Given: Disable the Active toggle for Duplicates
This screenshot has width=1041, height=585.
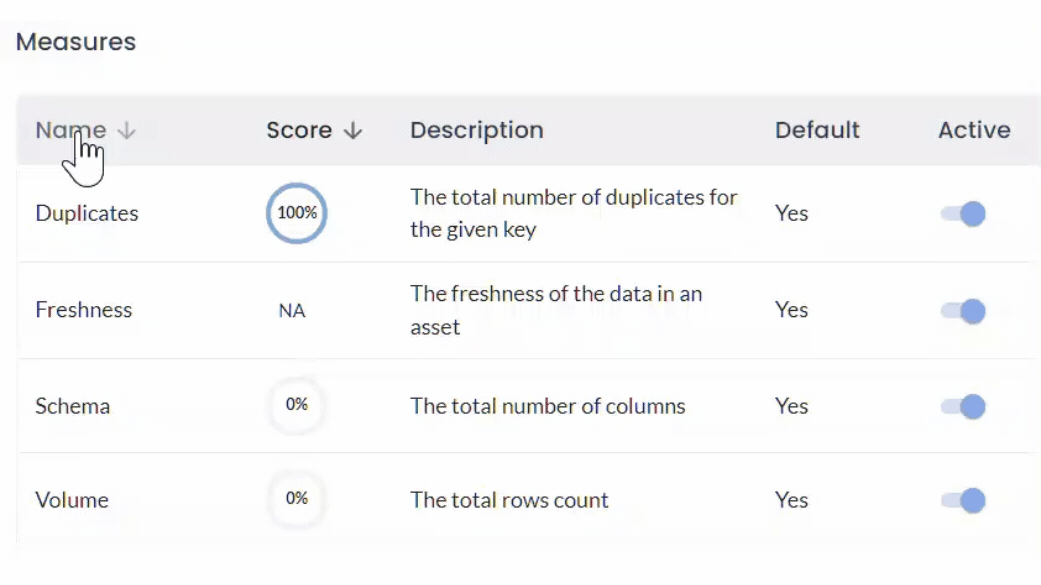Looking at the screenshot, I should [961, 212].
